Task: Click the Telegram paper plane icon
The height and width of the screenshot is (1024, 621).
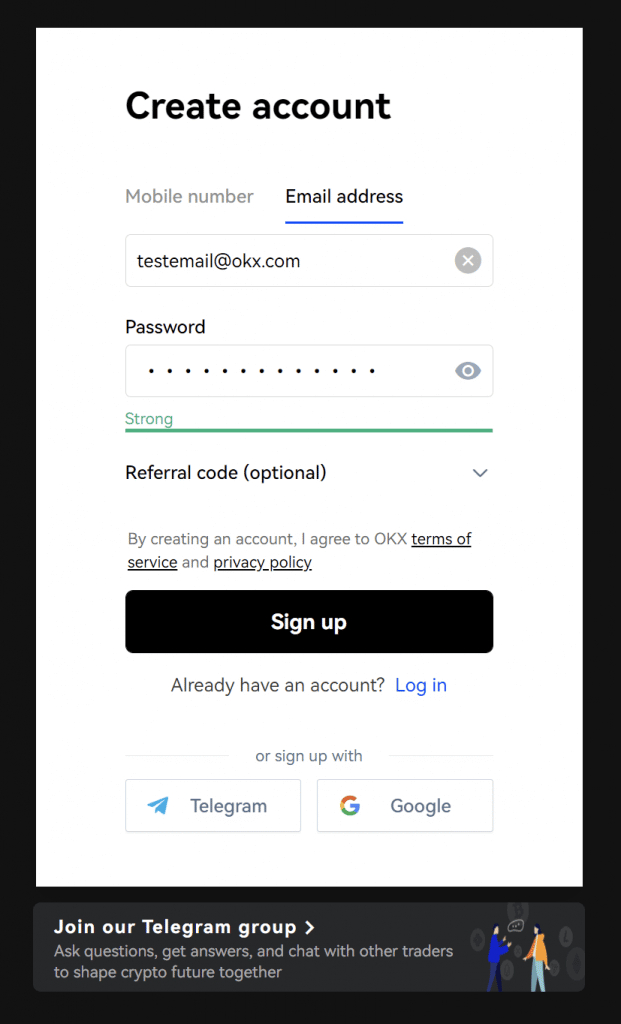Action: click(158, 805)
